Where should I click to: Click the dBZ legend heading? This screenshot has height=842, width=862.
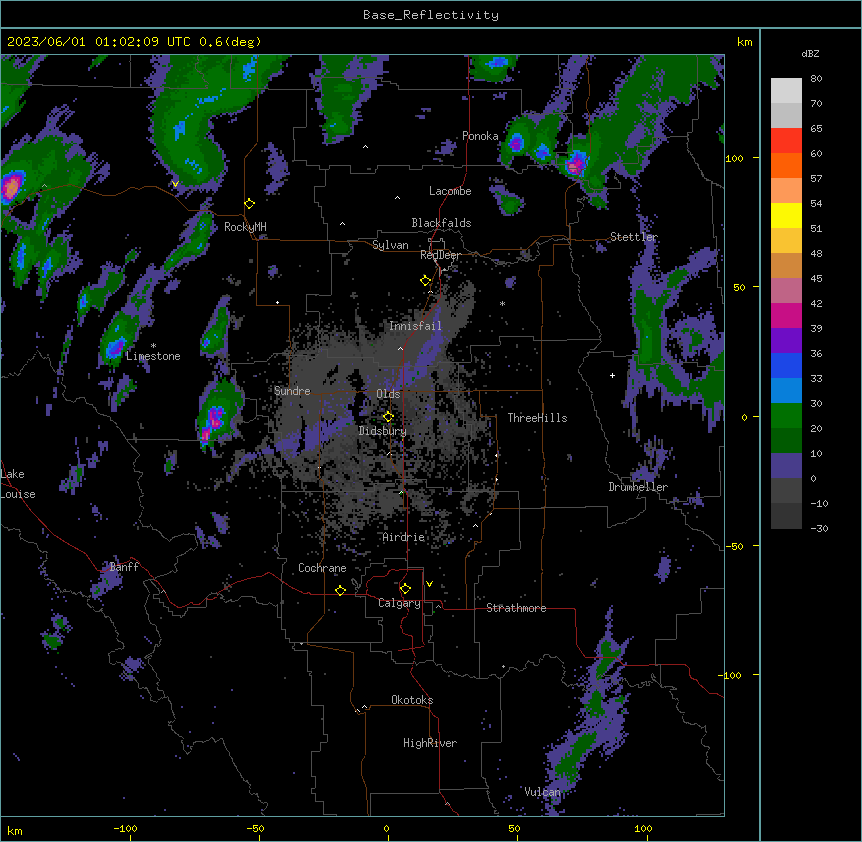pyautogui.click(x=810, y=53)
